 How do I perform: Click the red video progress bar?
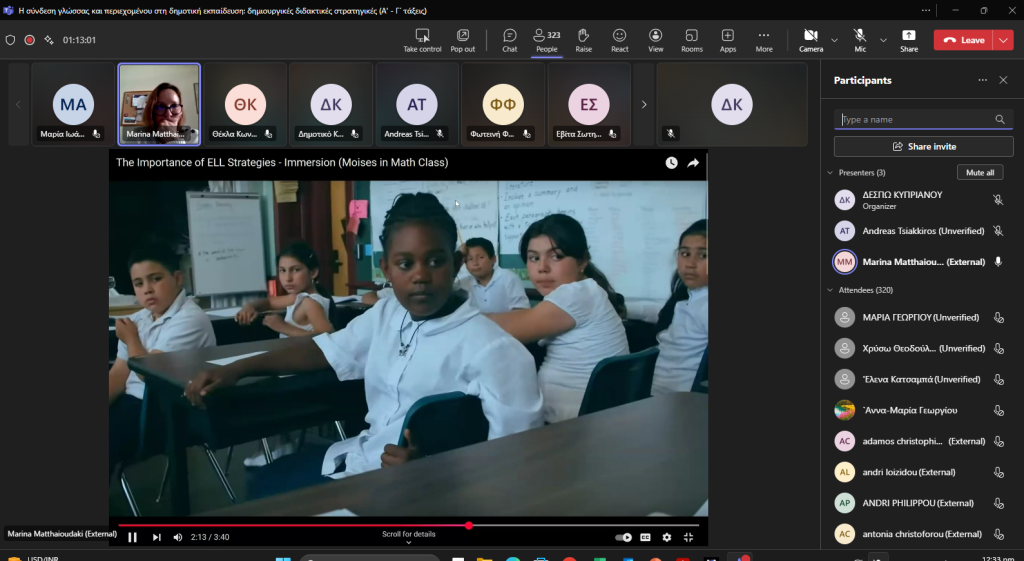[300, 525]
